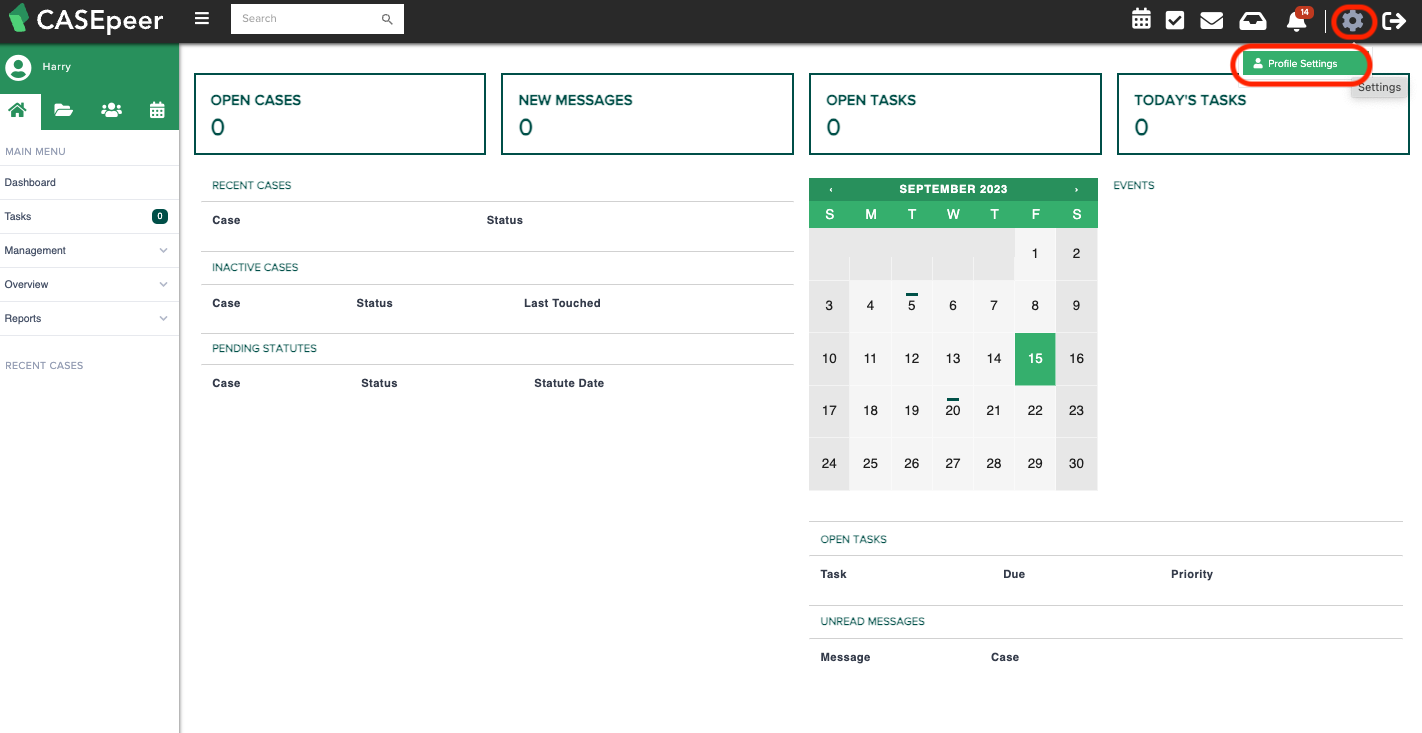This screenshot has height=733, width=1422.
Task: Click the Due column header
Action: click(1014, 574)
